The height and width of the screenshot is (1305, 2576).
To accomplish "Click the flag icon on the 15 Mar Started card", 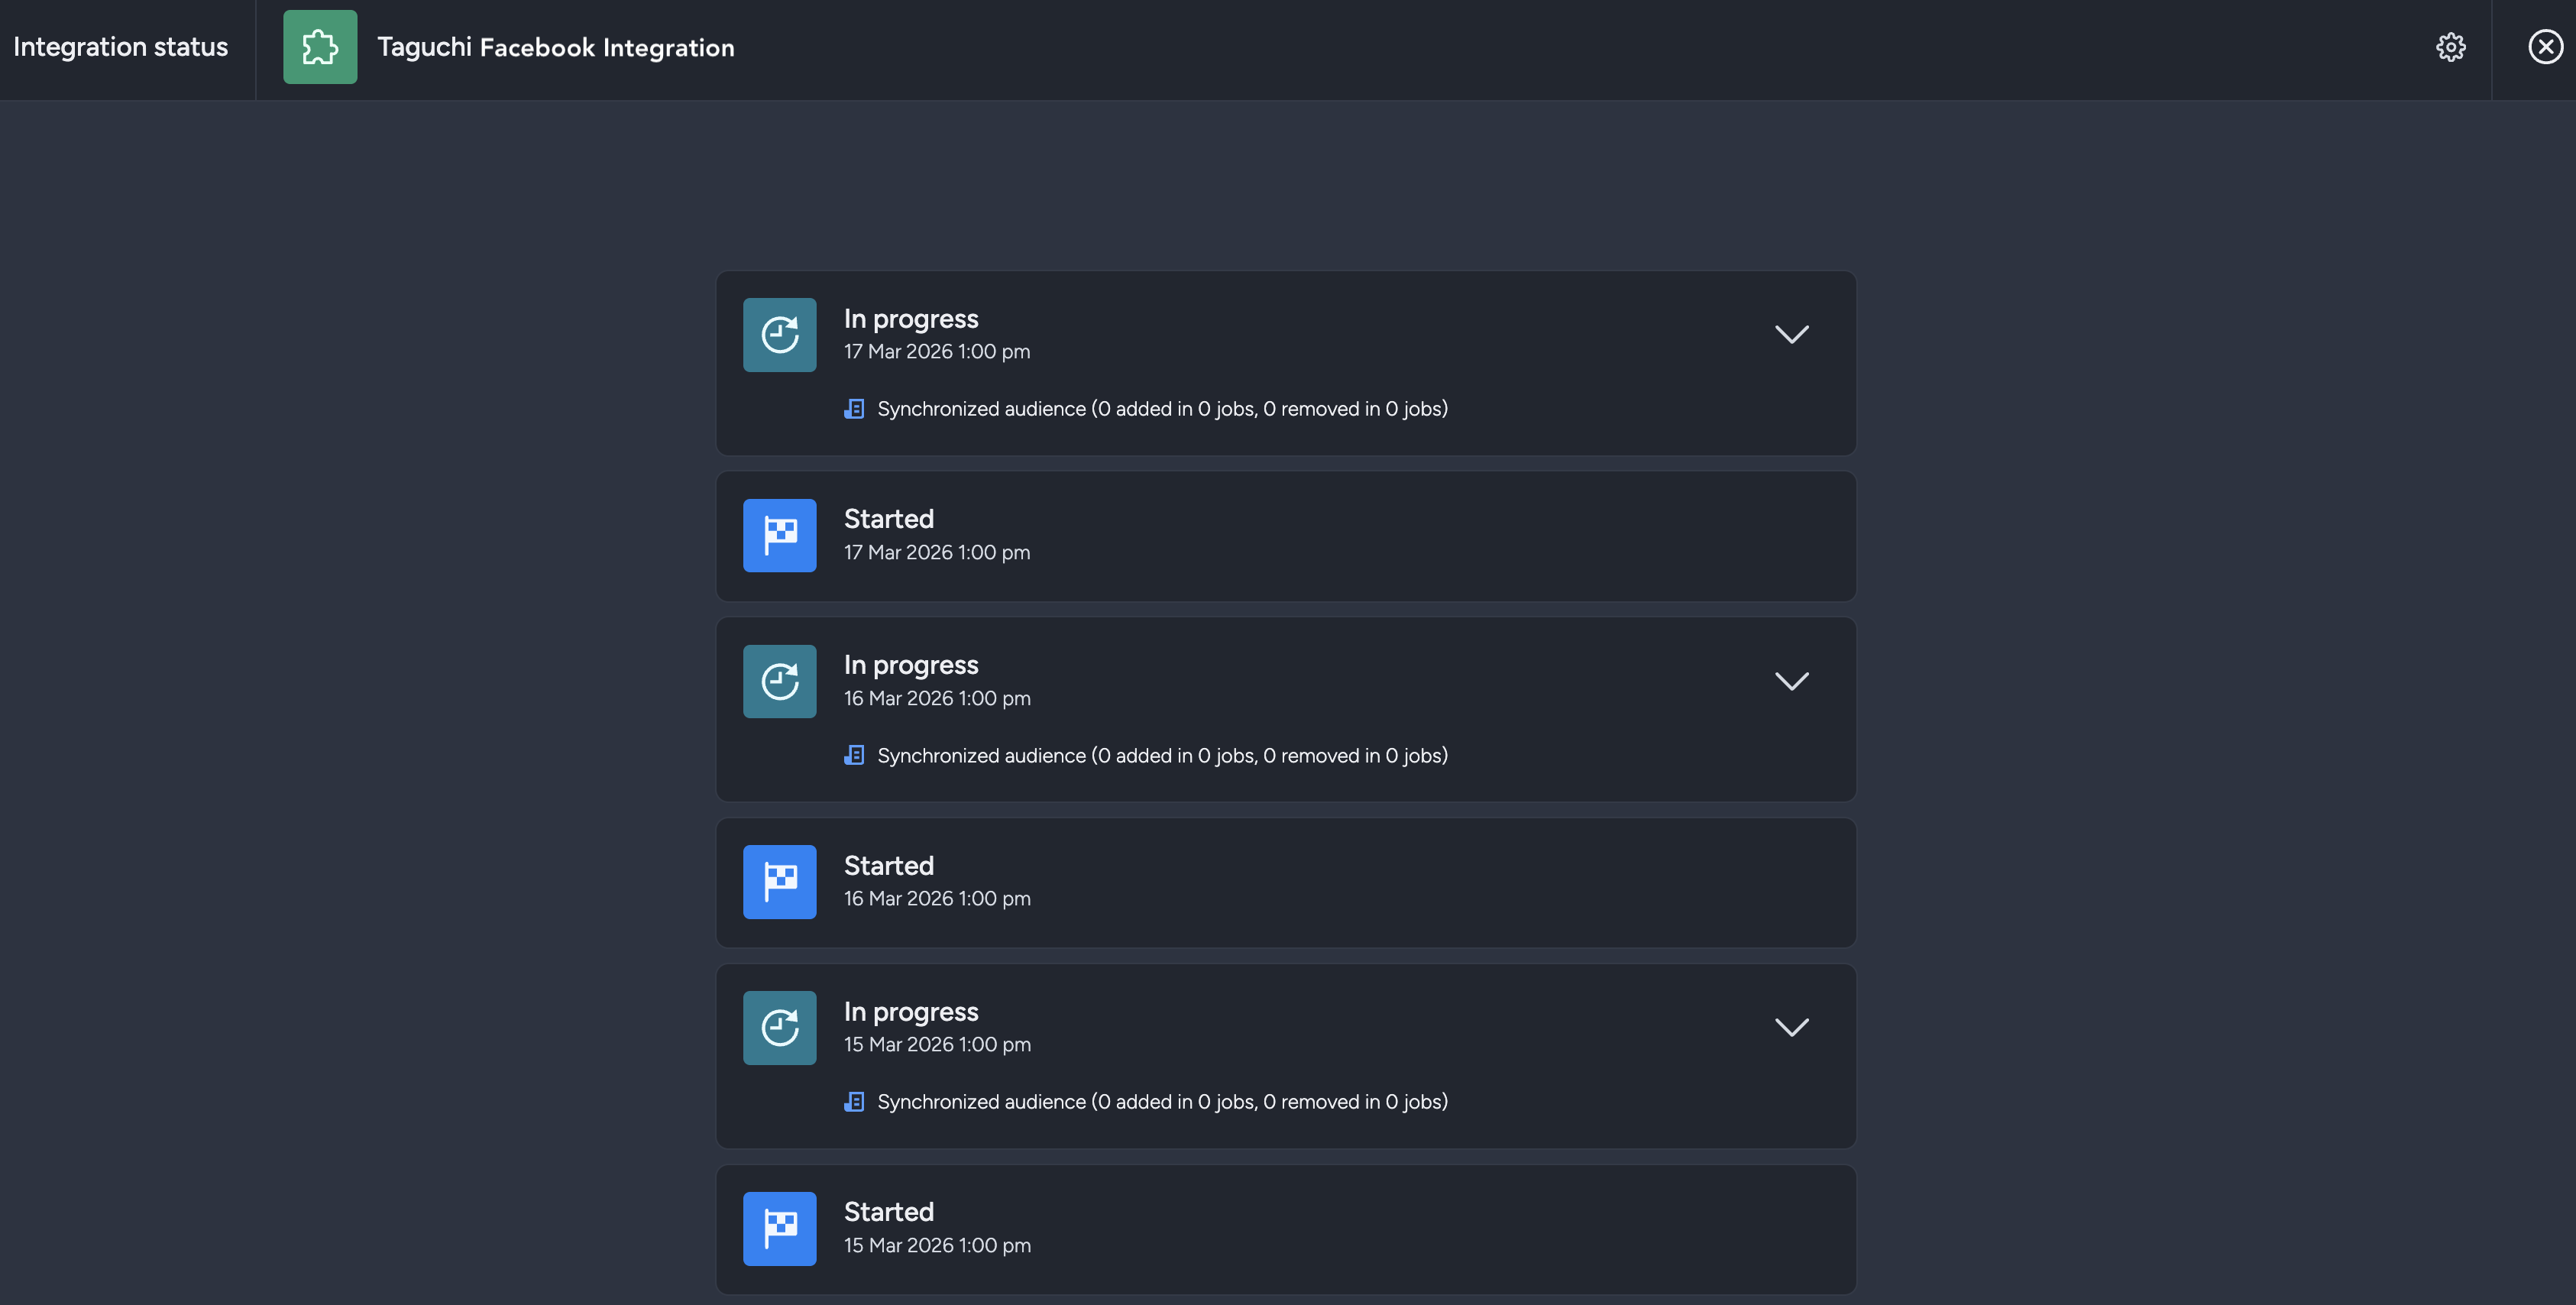I will click(x=779, y=1228).
